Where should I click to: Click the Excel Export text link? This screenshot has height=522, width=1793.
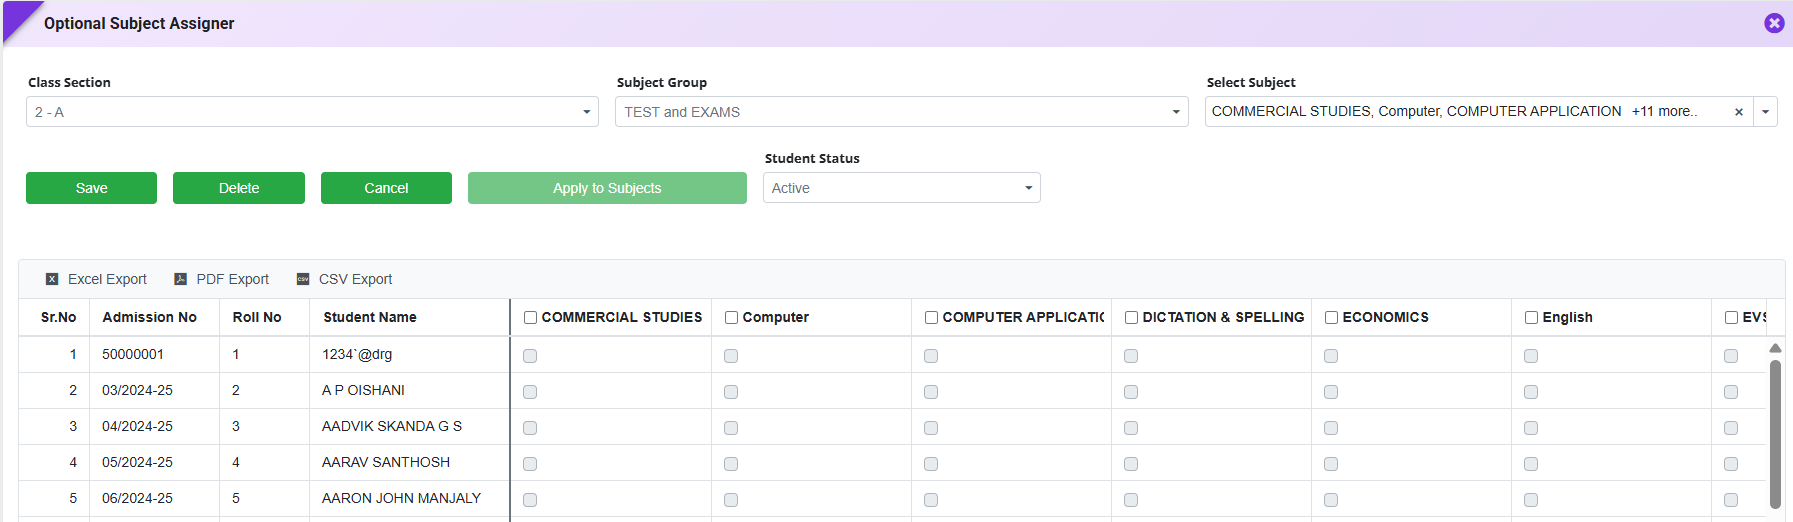click(x=107, y=279)
